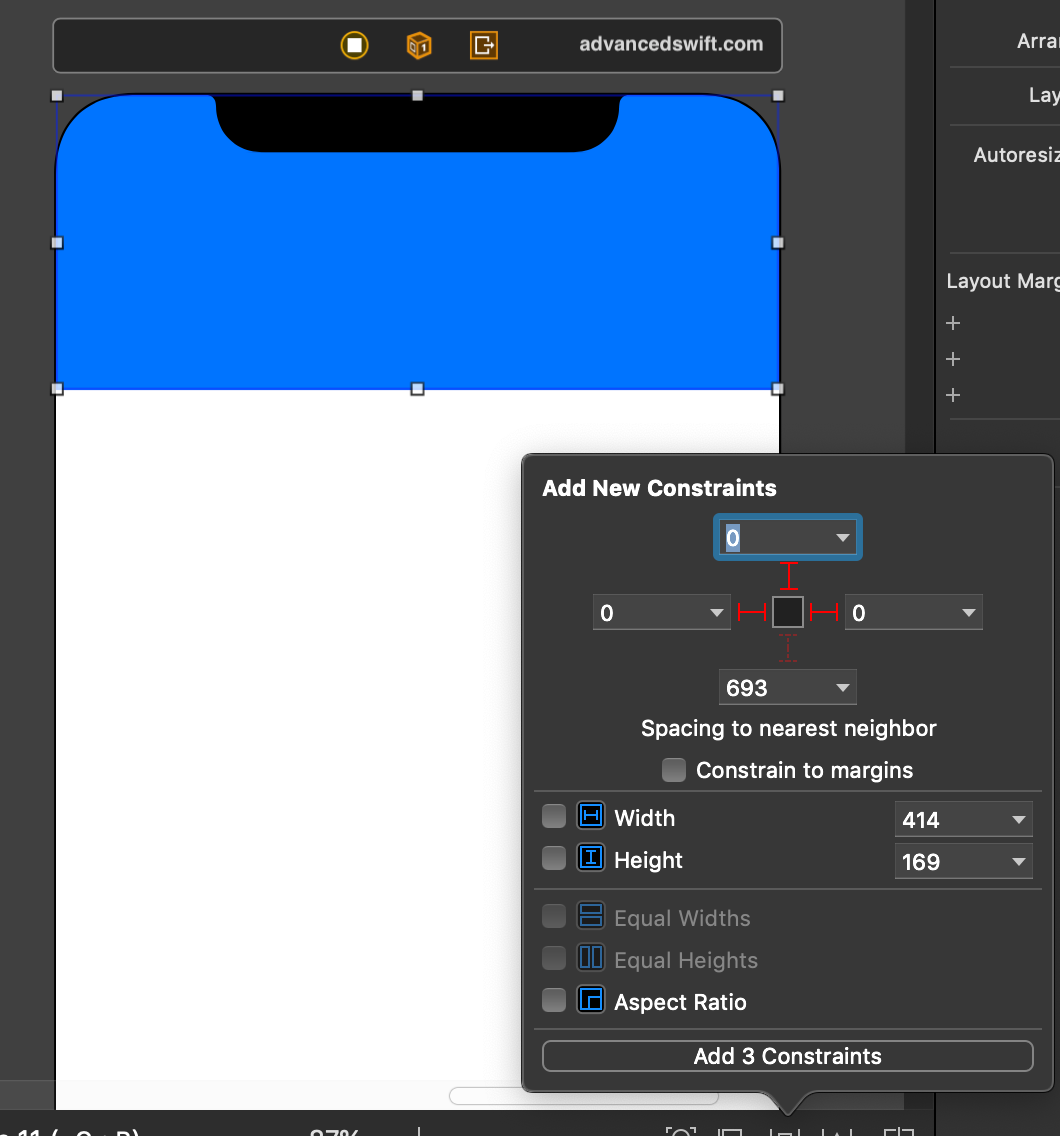
Task: Click the Aspect Ratio constraint icon
Action: tap(591, 1000)
